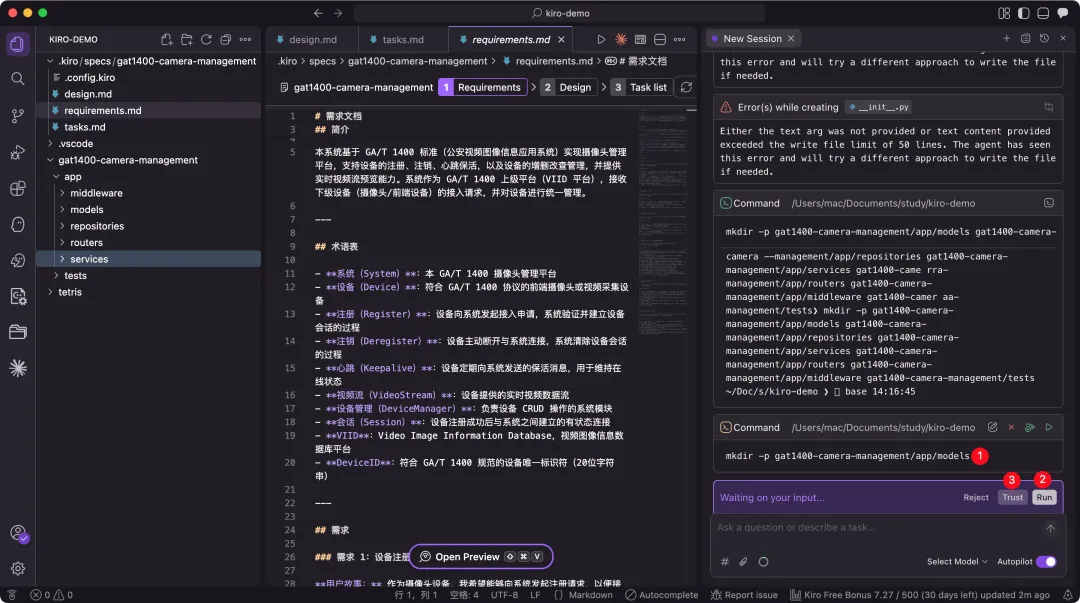
Task: Open the Run and Debug view
Action: click(x=18, y=152)
